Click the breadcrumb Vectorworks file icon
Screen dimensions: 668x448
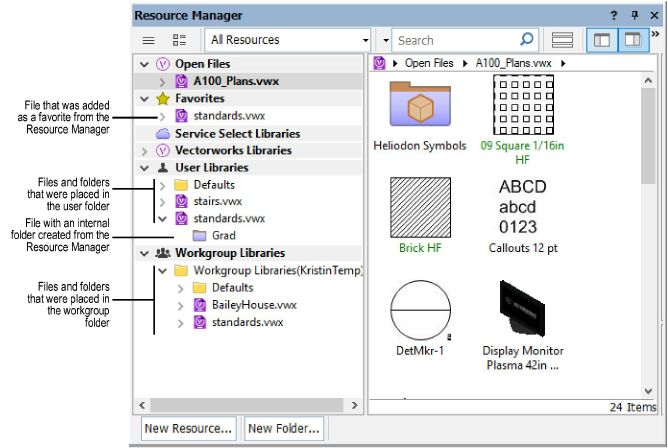[379, 63]
